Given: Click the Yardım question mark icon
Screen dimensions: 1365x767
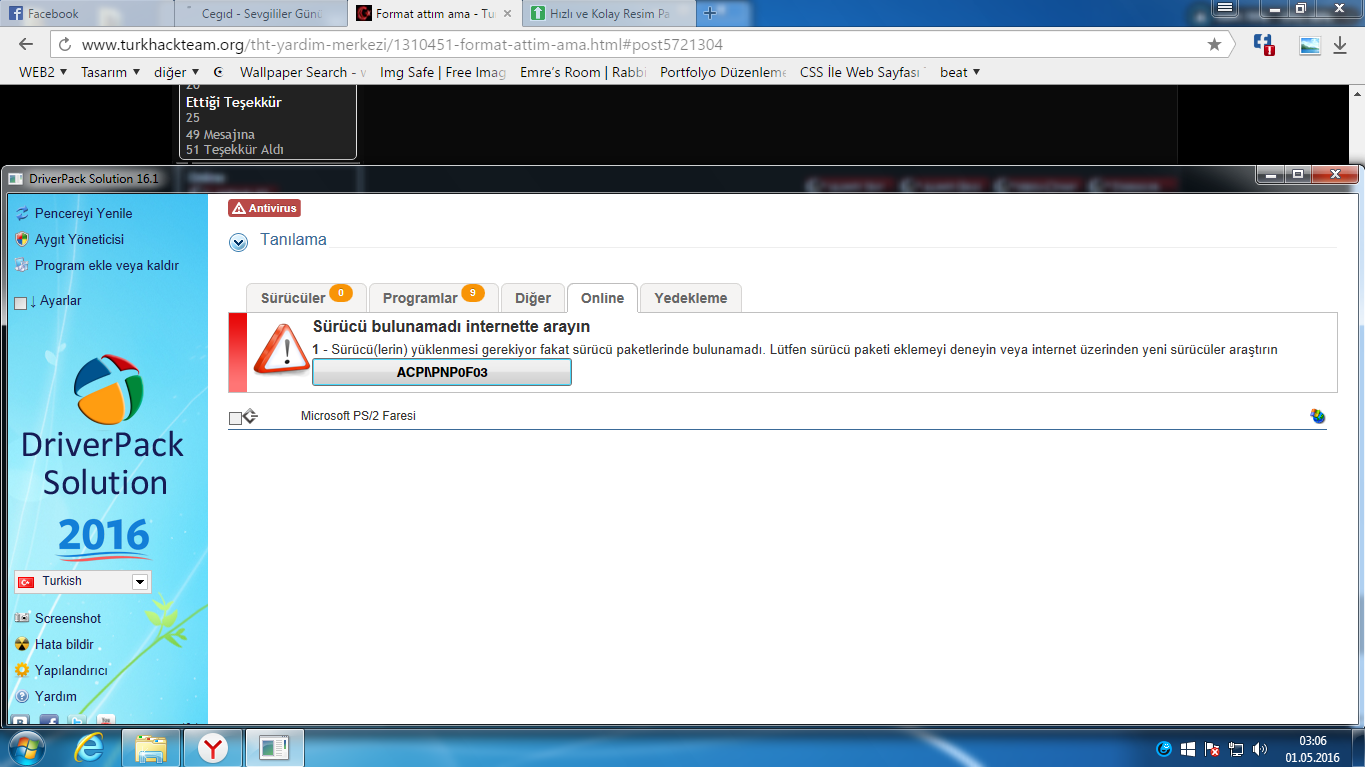Looking at the screenshot, I should 22,696.
